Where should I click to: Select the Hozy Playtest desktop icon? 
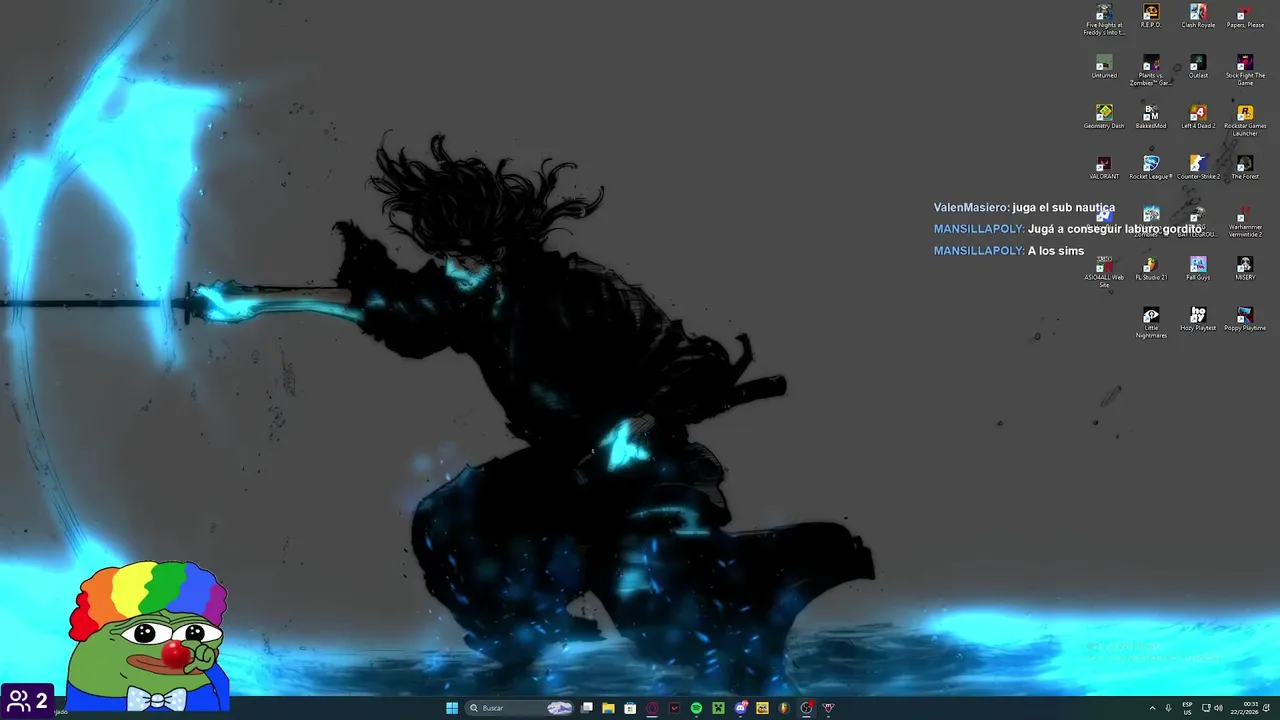click(1198, 319)
